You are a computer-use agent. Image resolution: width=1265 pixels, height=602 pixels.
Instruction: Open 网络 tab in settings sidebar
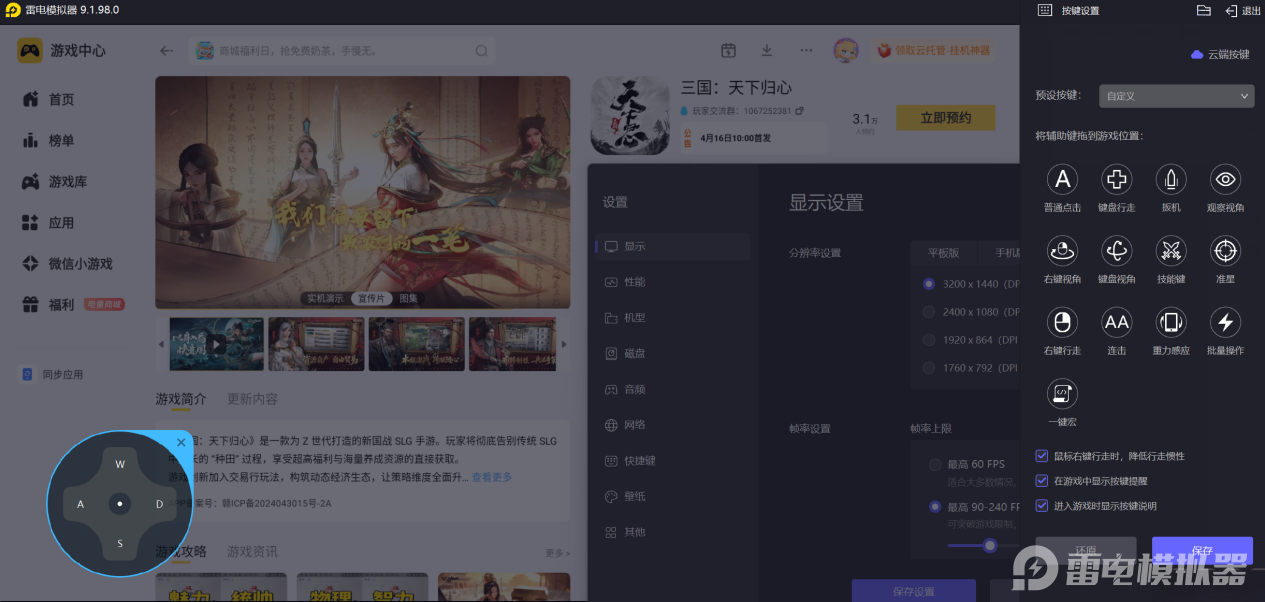pyautogui.click(x=672, y=425)
